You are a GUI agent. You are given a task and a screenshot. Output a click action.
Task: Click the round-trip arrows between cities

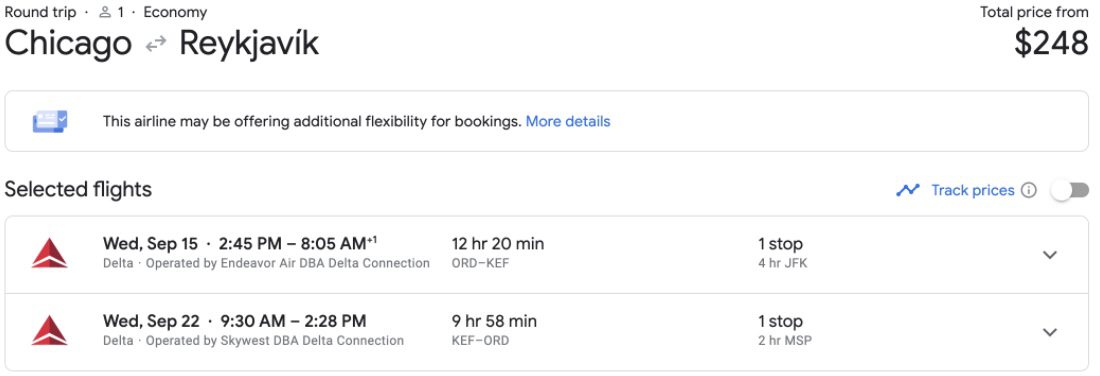coord(155,44)
